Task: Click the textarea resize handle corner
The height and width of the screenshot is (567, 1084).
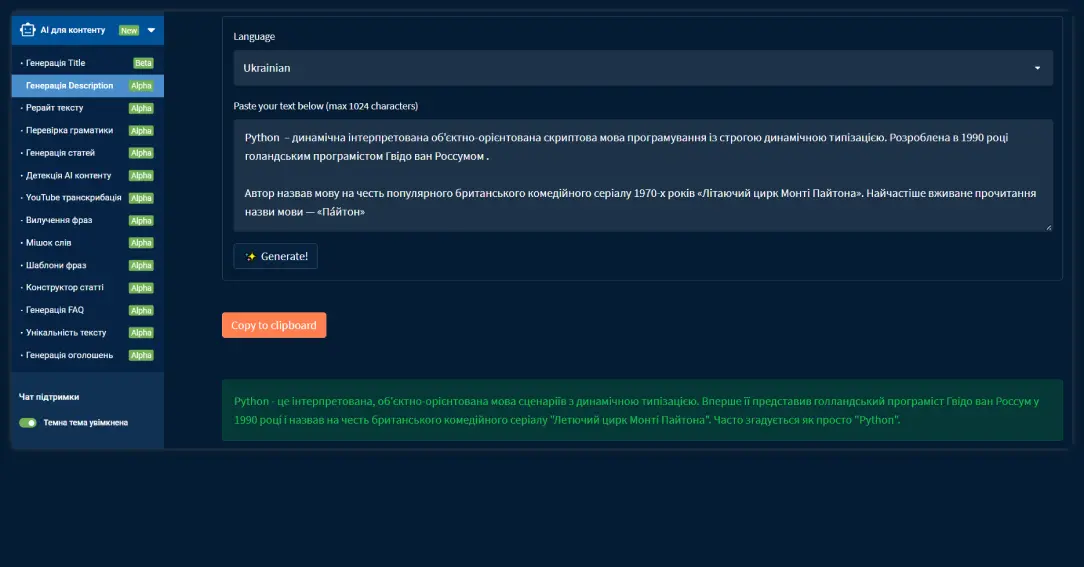Action: [x=1049, y=227]
